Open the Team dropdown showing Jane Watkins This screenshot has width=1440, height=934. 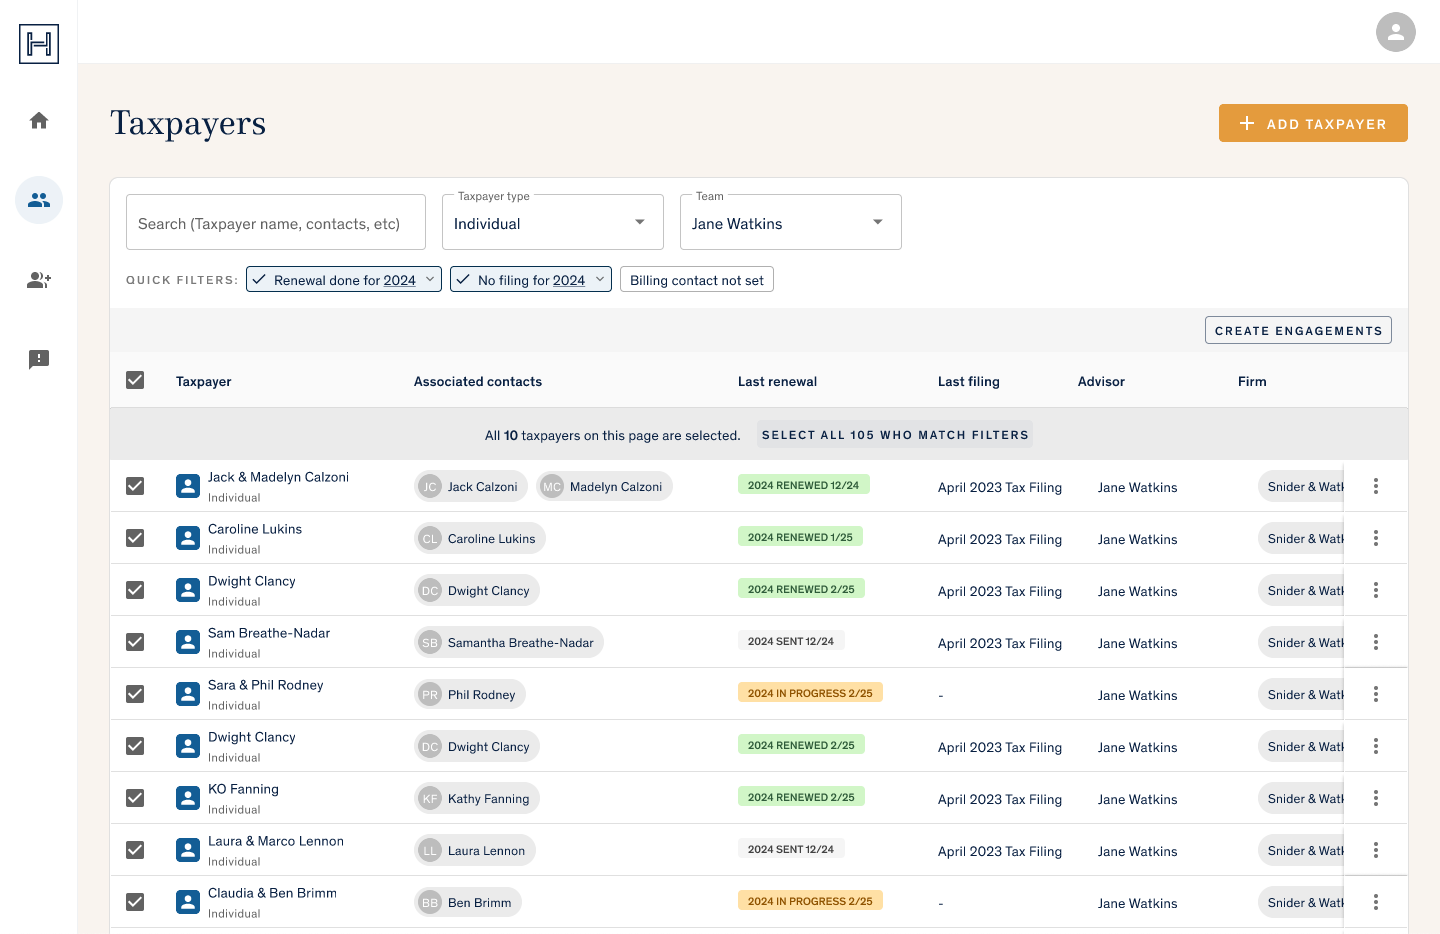(x=791, y=223)
